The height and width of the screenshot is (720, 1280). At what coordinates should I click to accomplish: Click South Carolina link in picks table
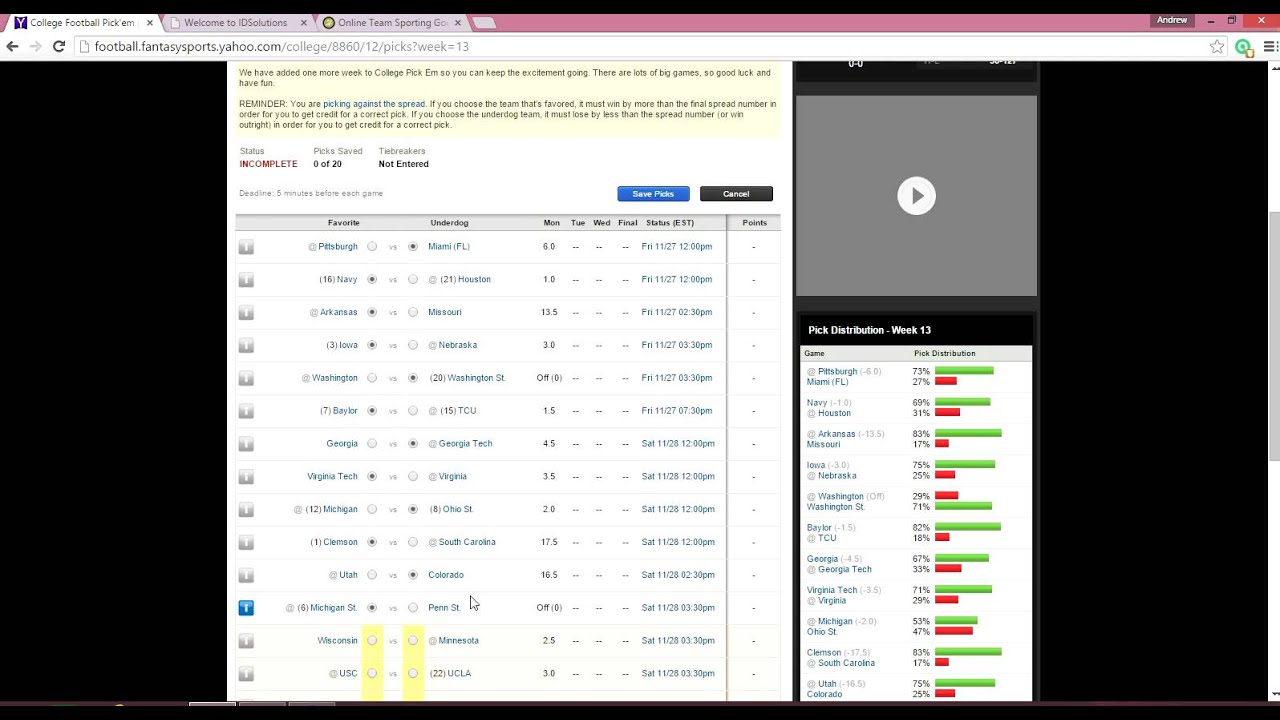467,542
